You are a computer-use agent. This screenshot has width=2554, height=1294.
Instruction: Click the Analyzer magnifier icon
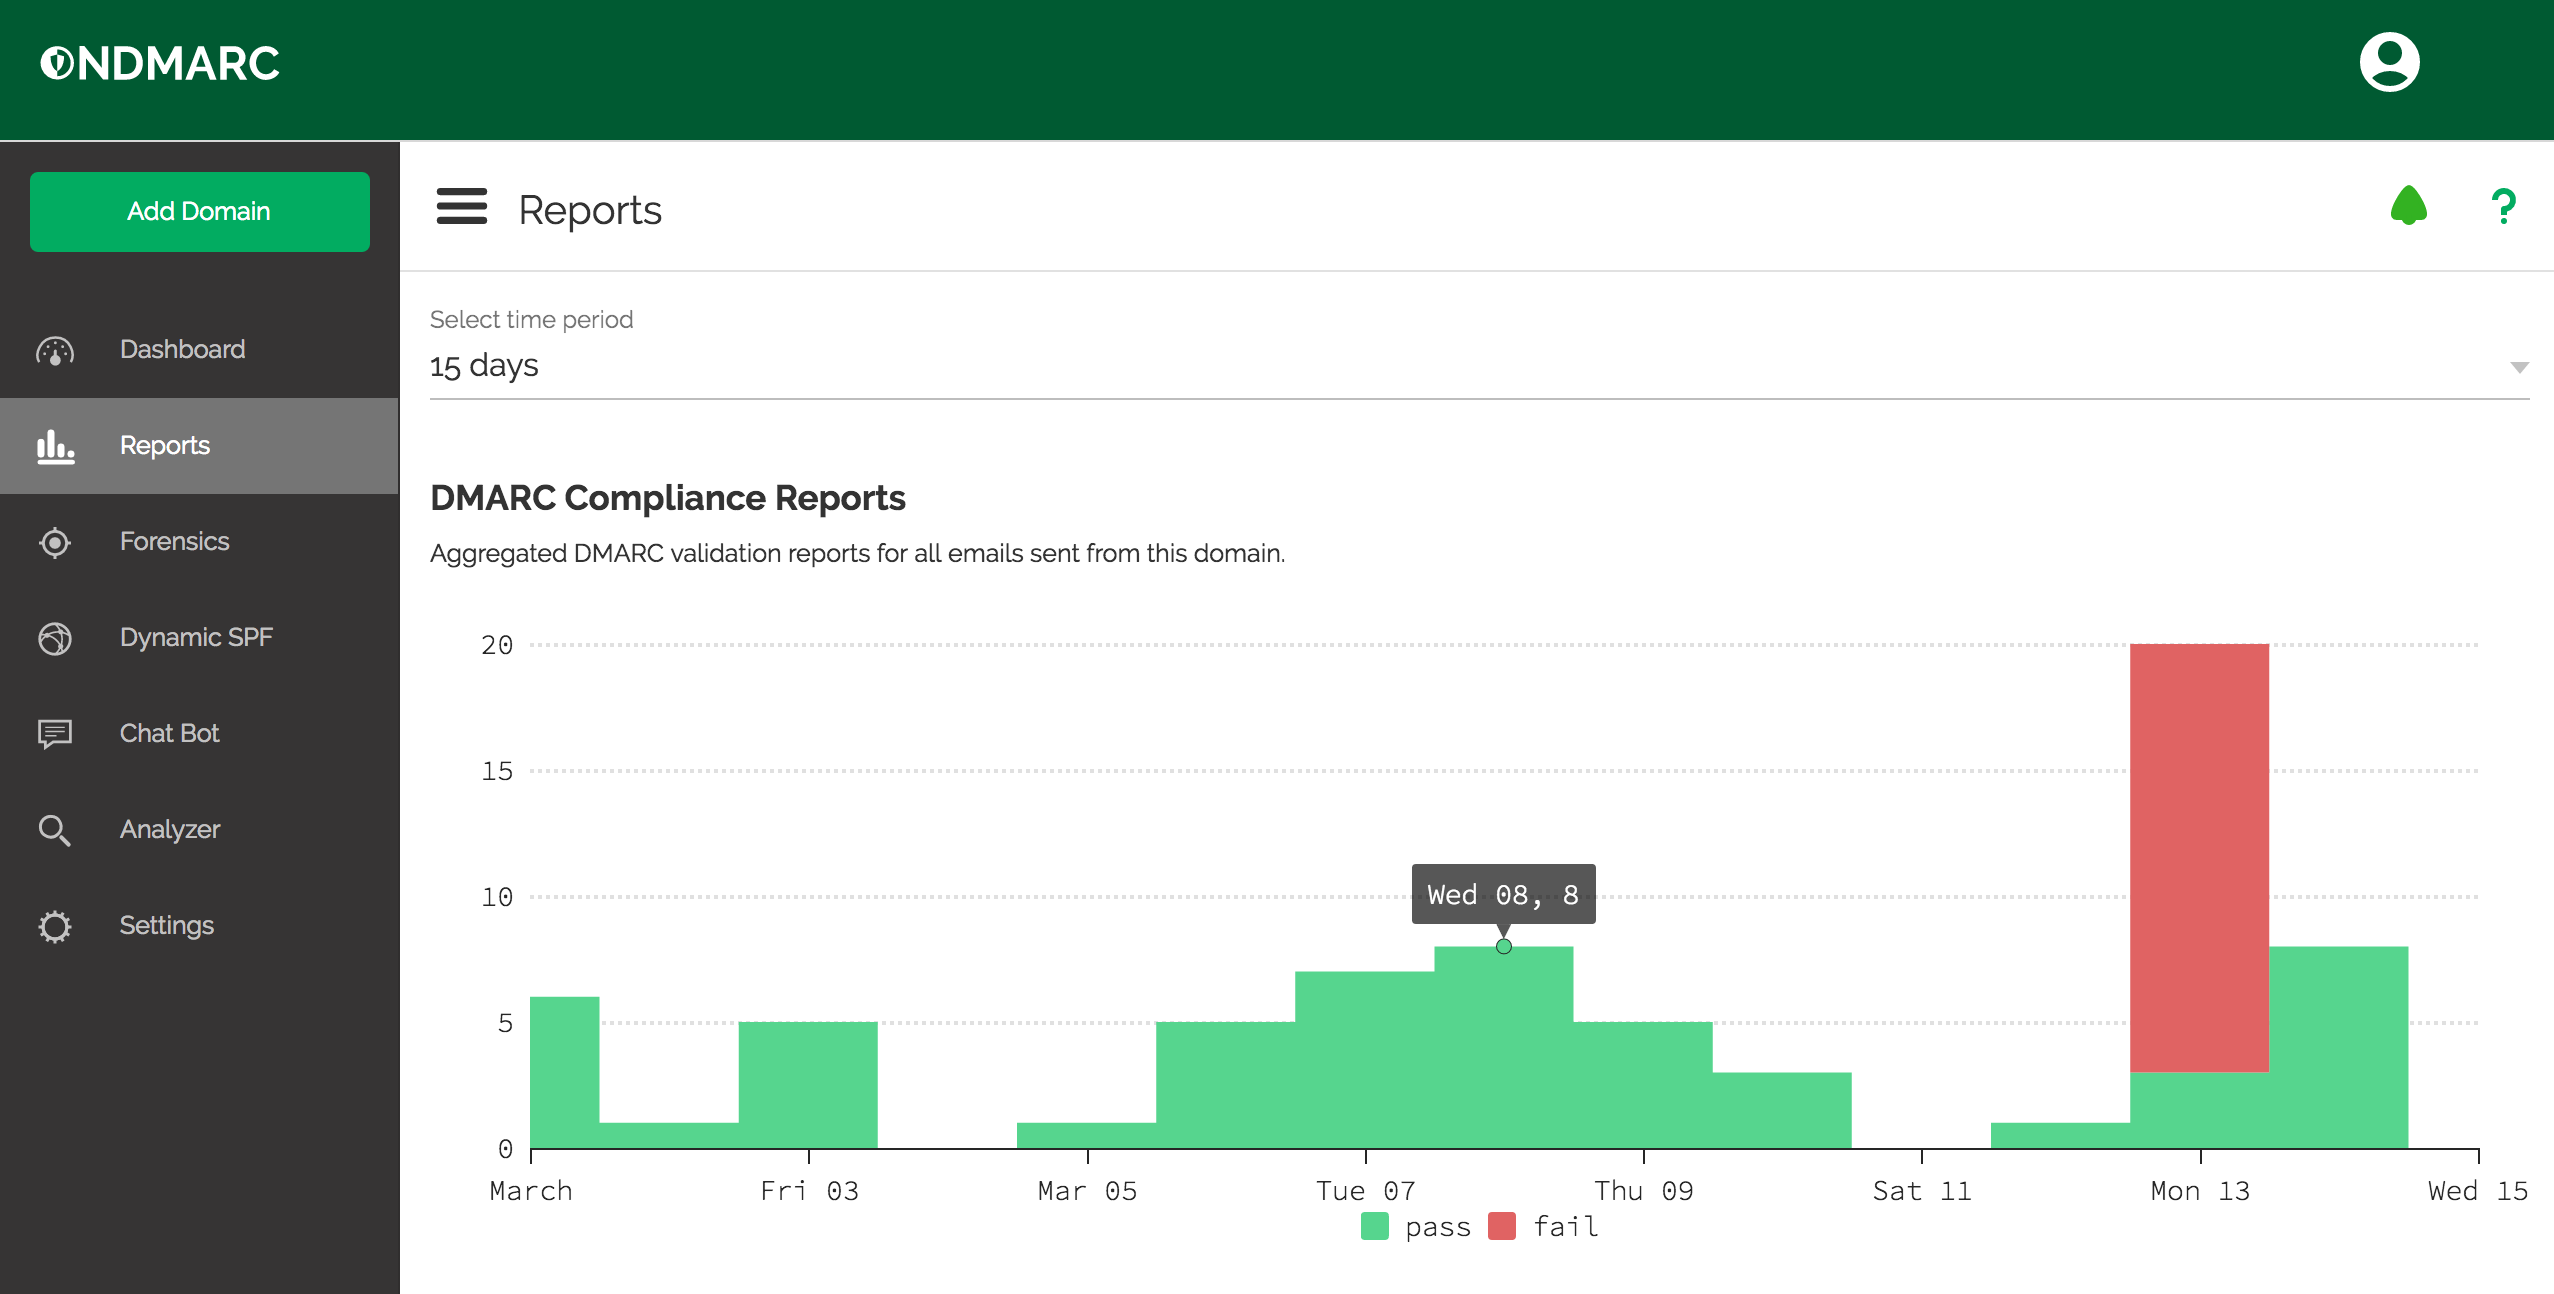point(55,830)
